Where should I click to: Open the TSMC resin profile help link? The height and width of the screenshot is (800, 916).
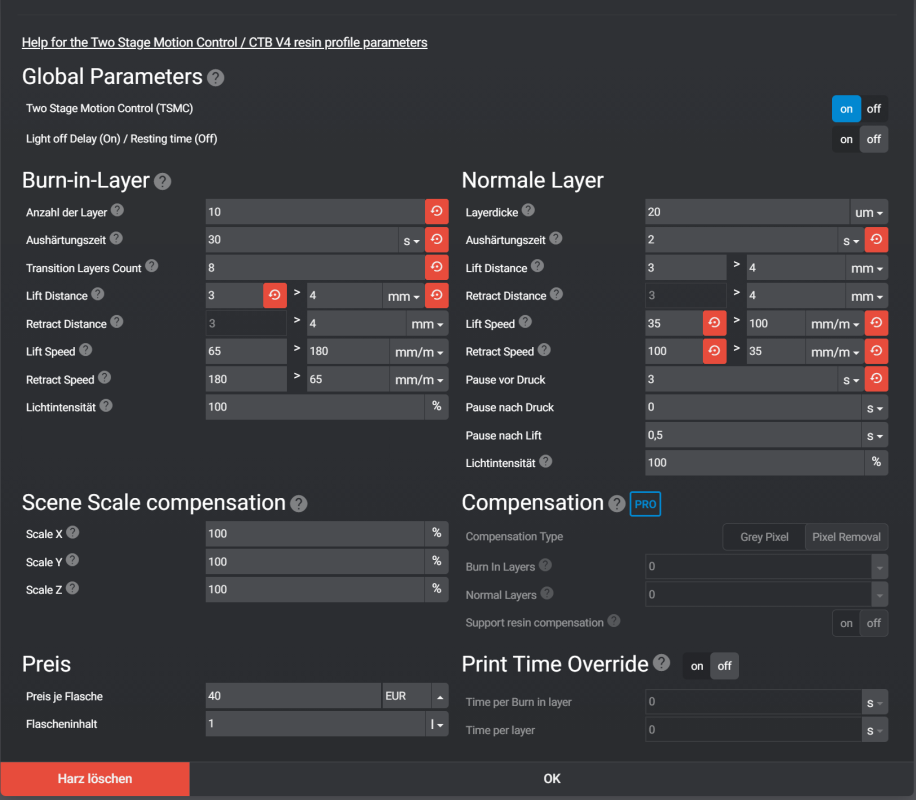pyautogui.click(x=225, y=43)
